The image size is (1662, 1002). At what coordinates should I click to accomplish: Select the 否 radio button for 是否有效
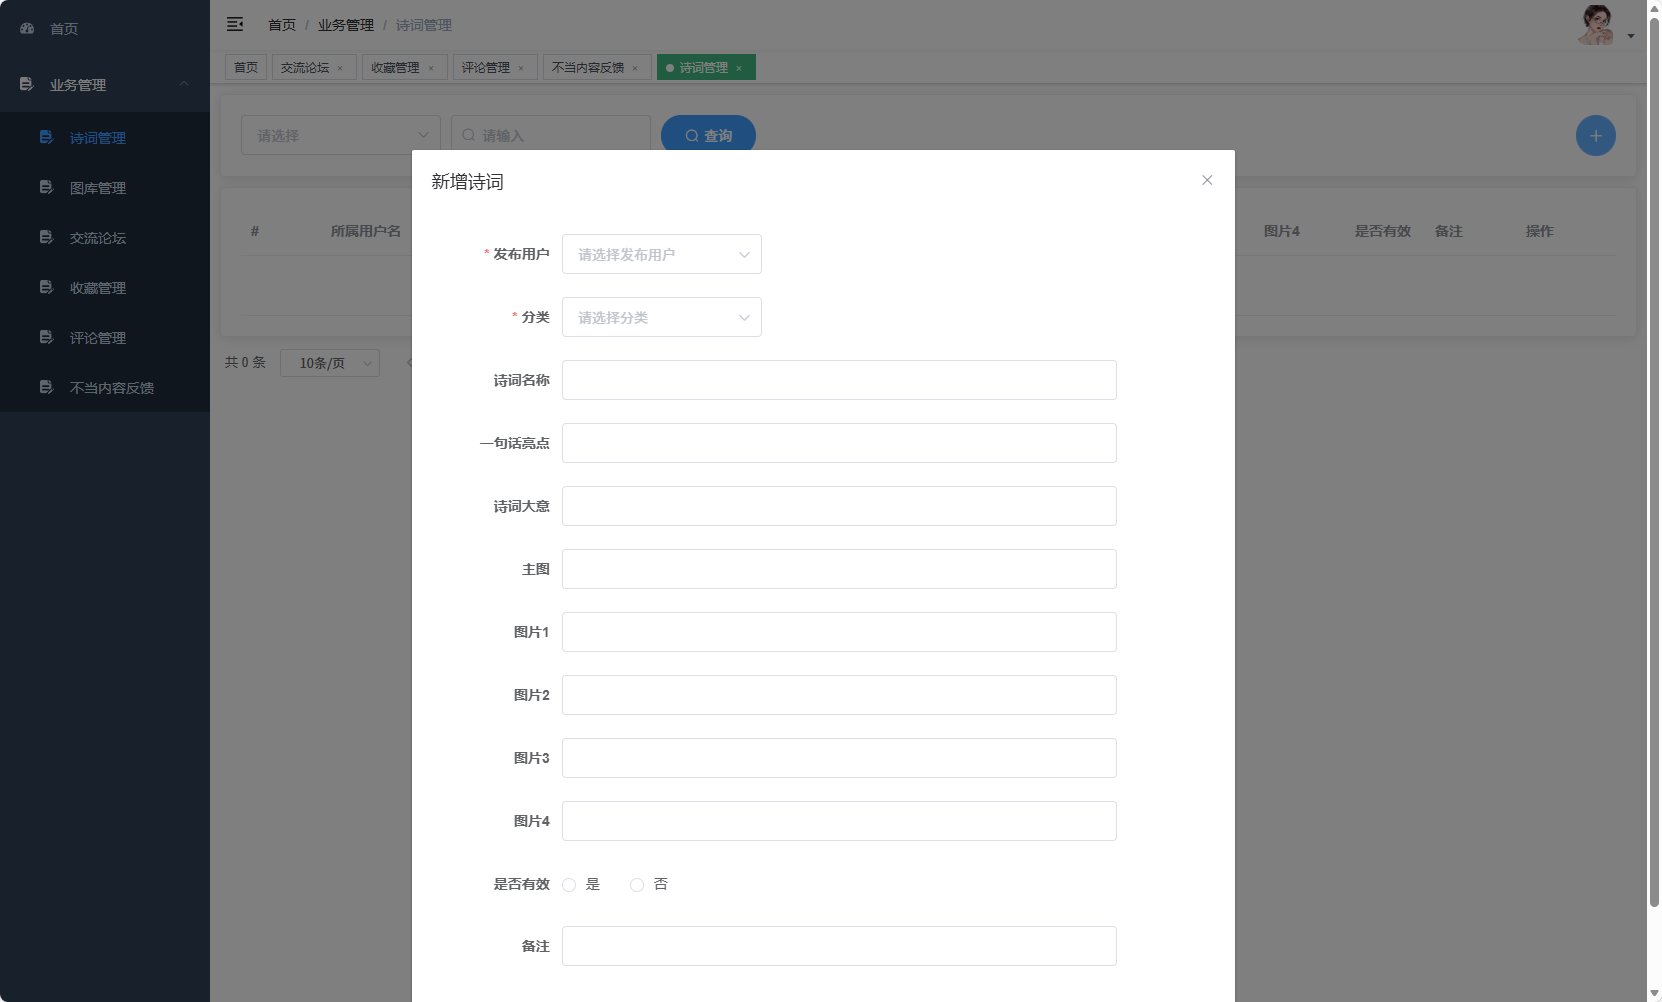click(637, 884)
